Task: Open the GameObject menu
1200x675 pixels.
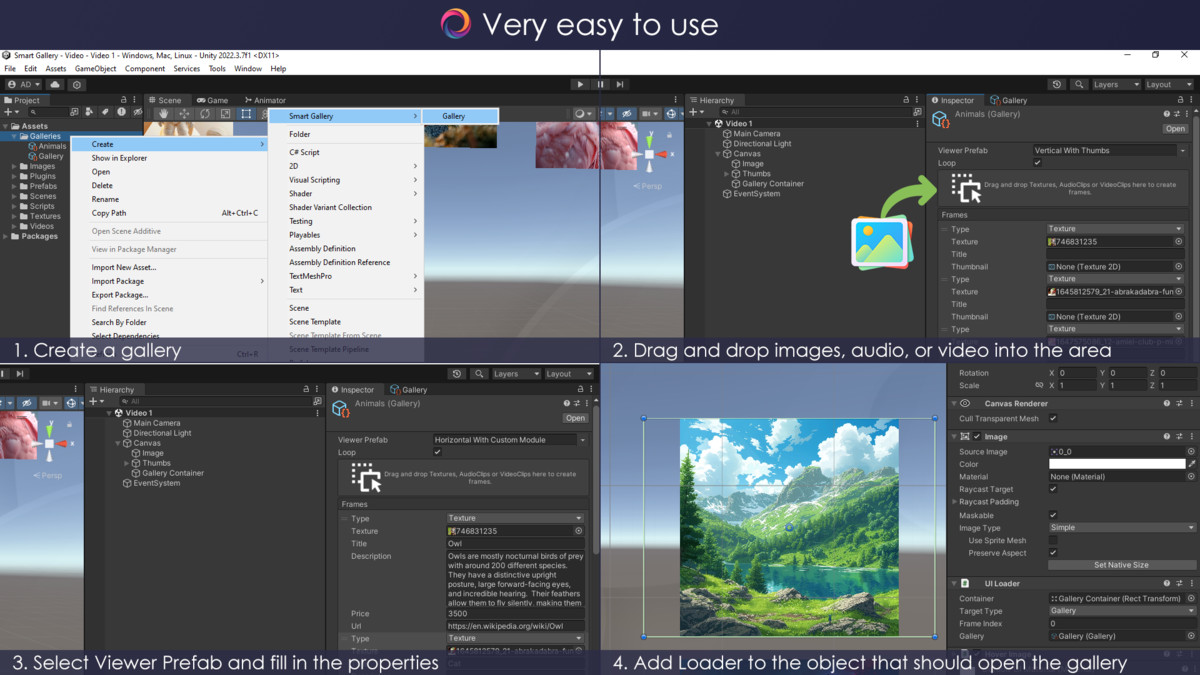Action: [96, 69]
